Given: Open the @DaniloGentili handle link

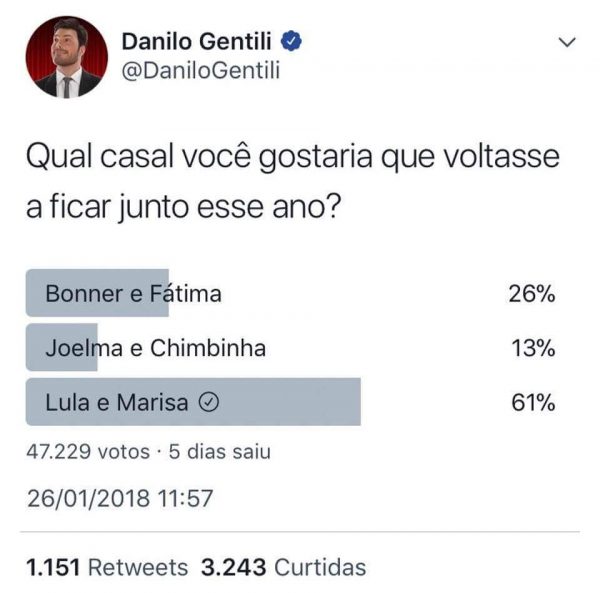Looking at the screenshot, I should click(200, 70).
